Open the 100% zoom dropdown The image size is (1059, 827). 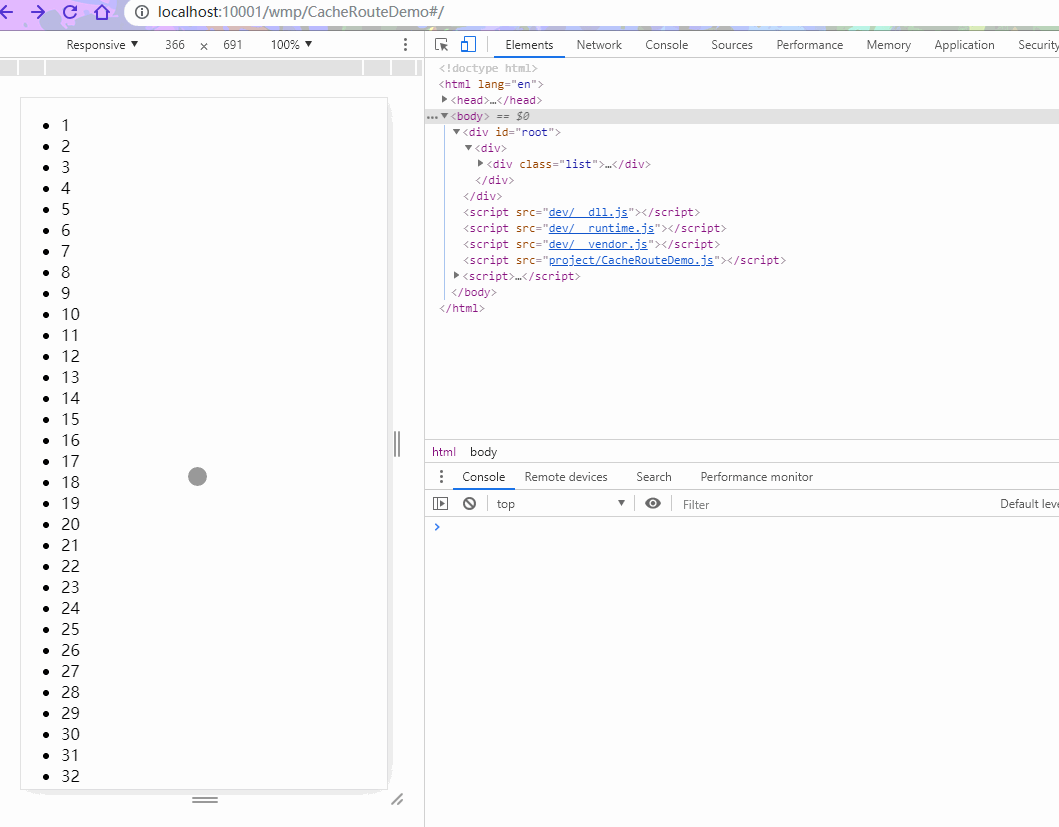290,44
